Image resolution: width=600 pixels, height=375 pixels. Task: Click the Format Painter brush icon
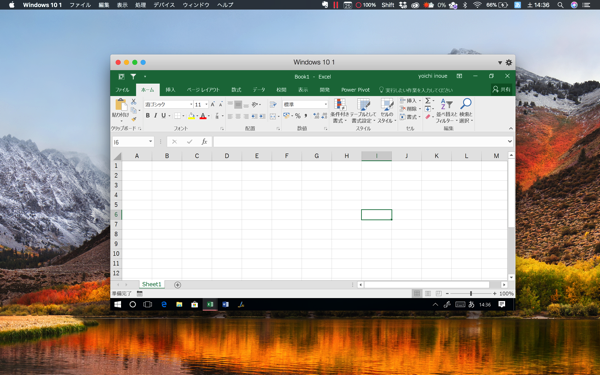point(134,119)
